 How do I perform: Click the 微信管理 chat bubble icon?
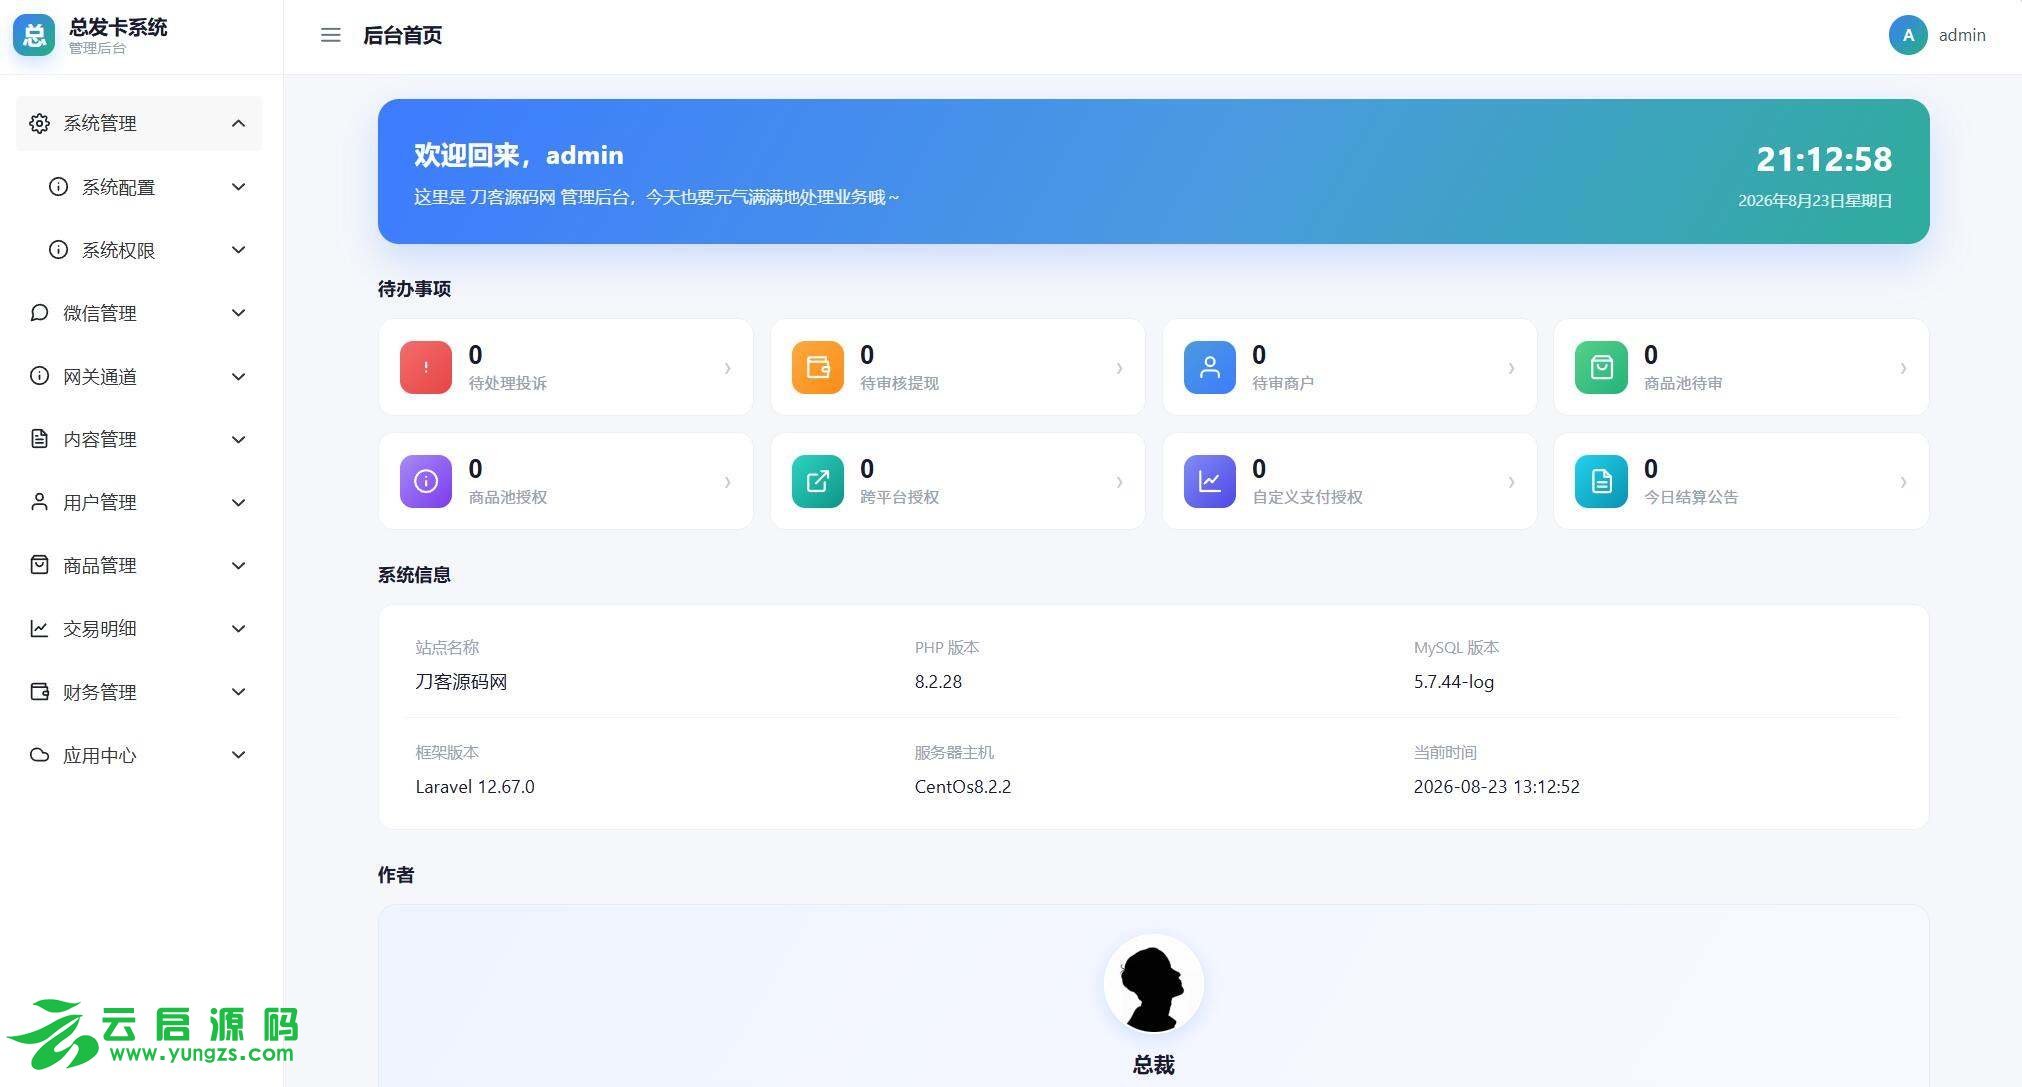pyautogui.click(x=39, y=313)
